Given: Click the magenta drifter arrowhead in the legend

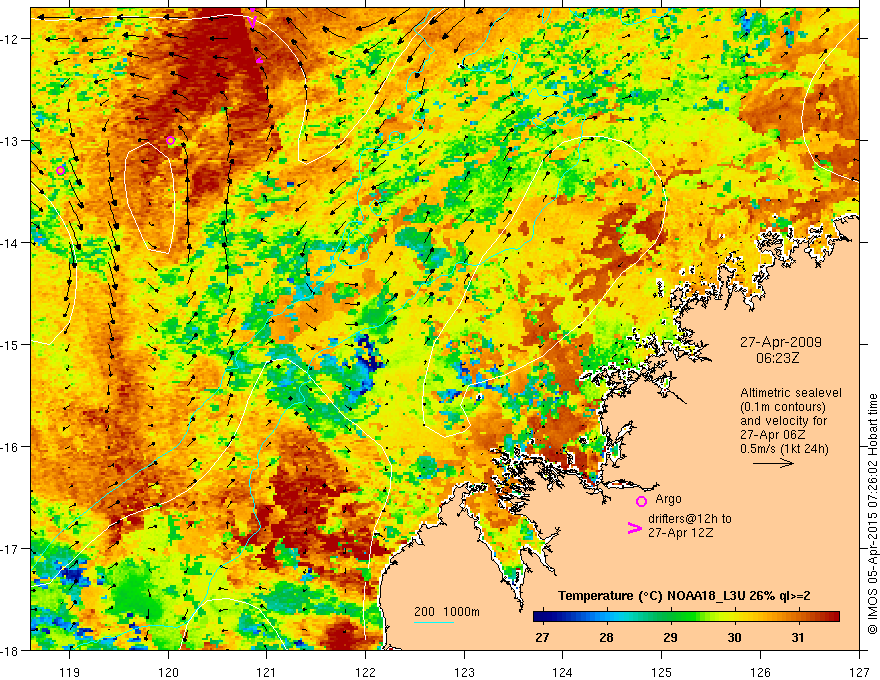Looking at the screenshot, I should [634, 528].
